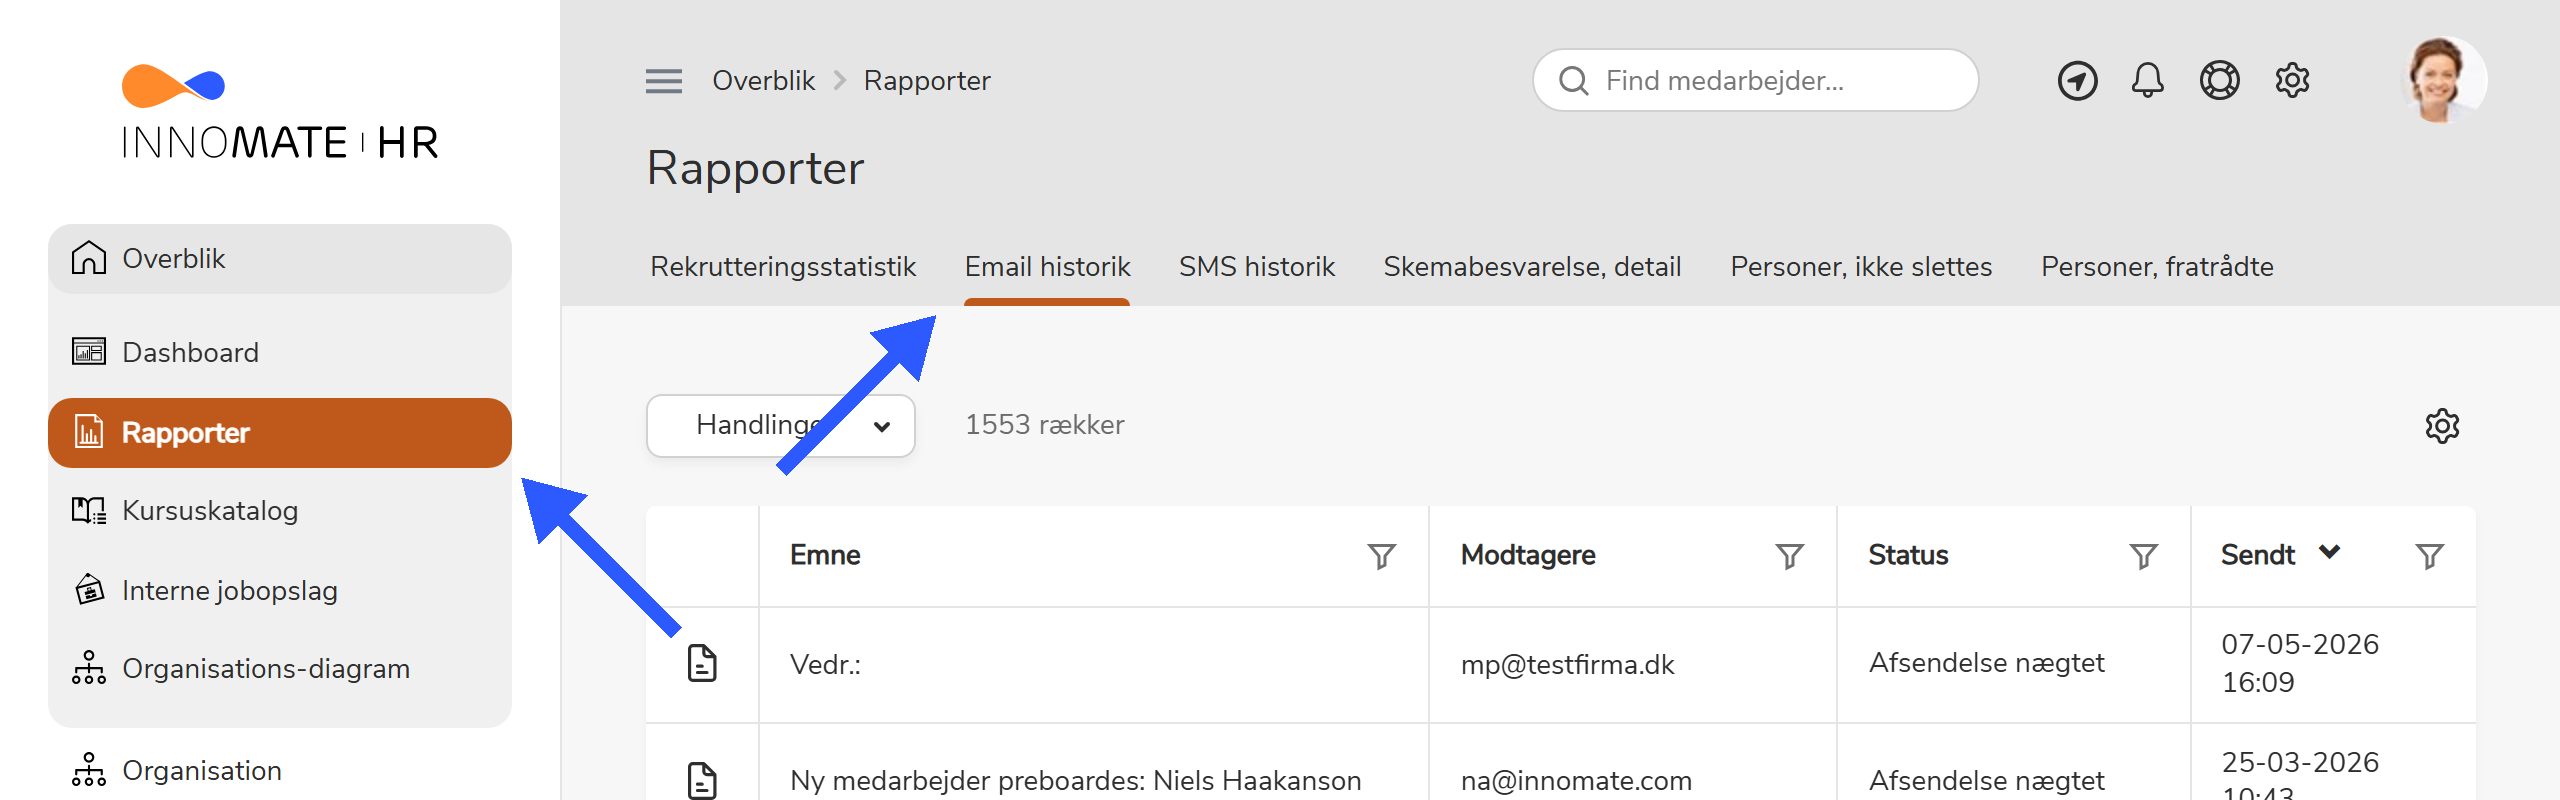This screenshot has width=2560, height=800.
Task: Filter the Modtagere column
Action: pos(1790,556)
